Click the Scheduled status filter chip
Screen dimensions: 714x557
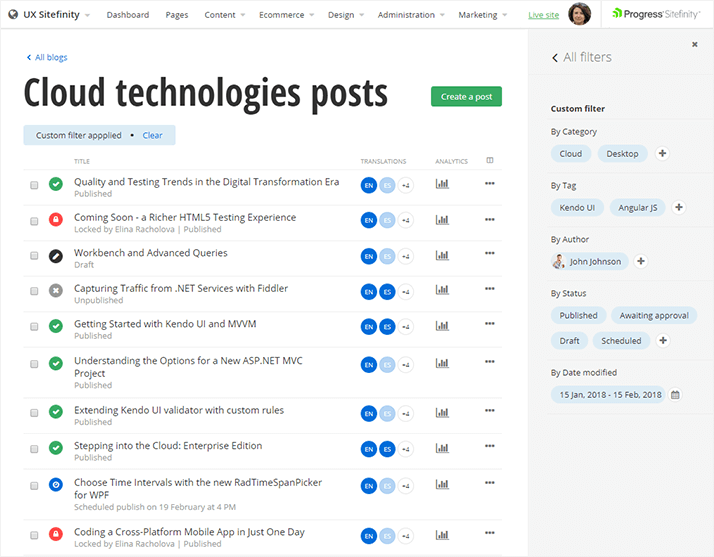point(621,341)
